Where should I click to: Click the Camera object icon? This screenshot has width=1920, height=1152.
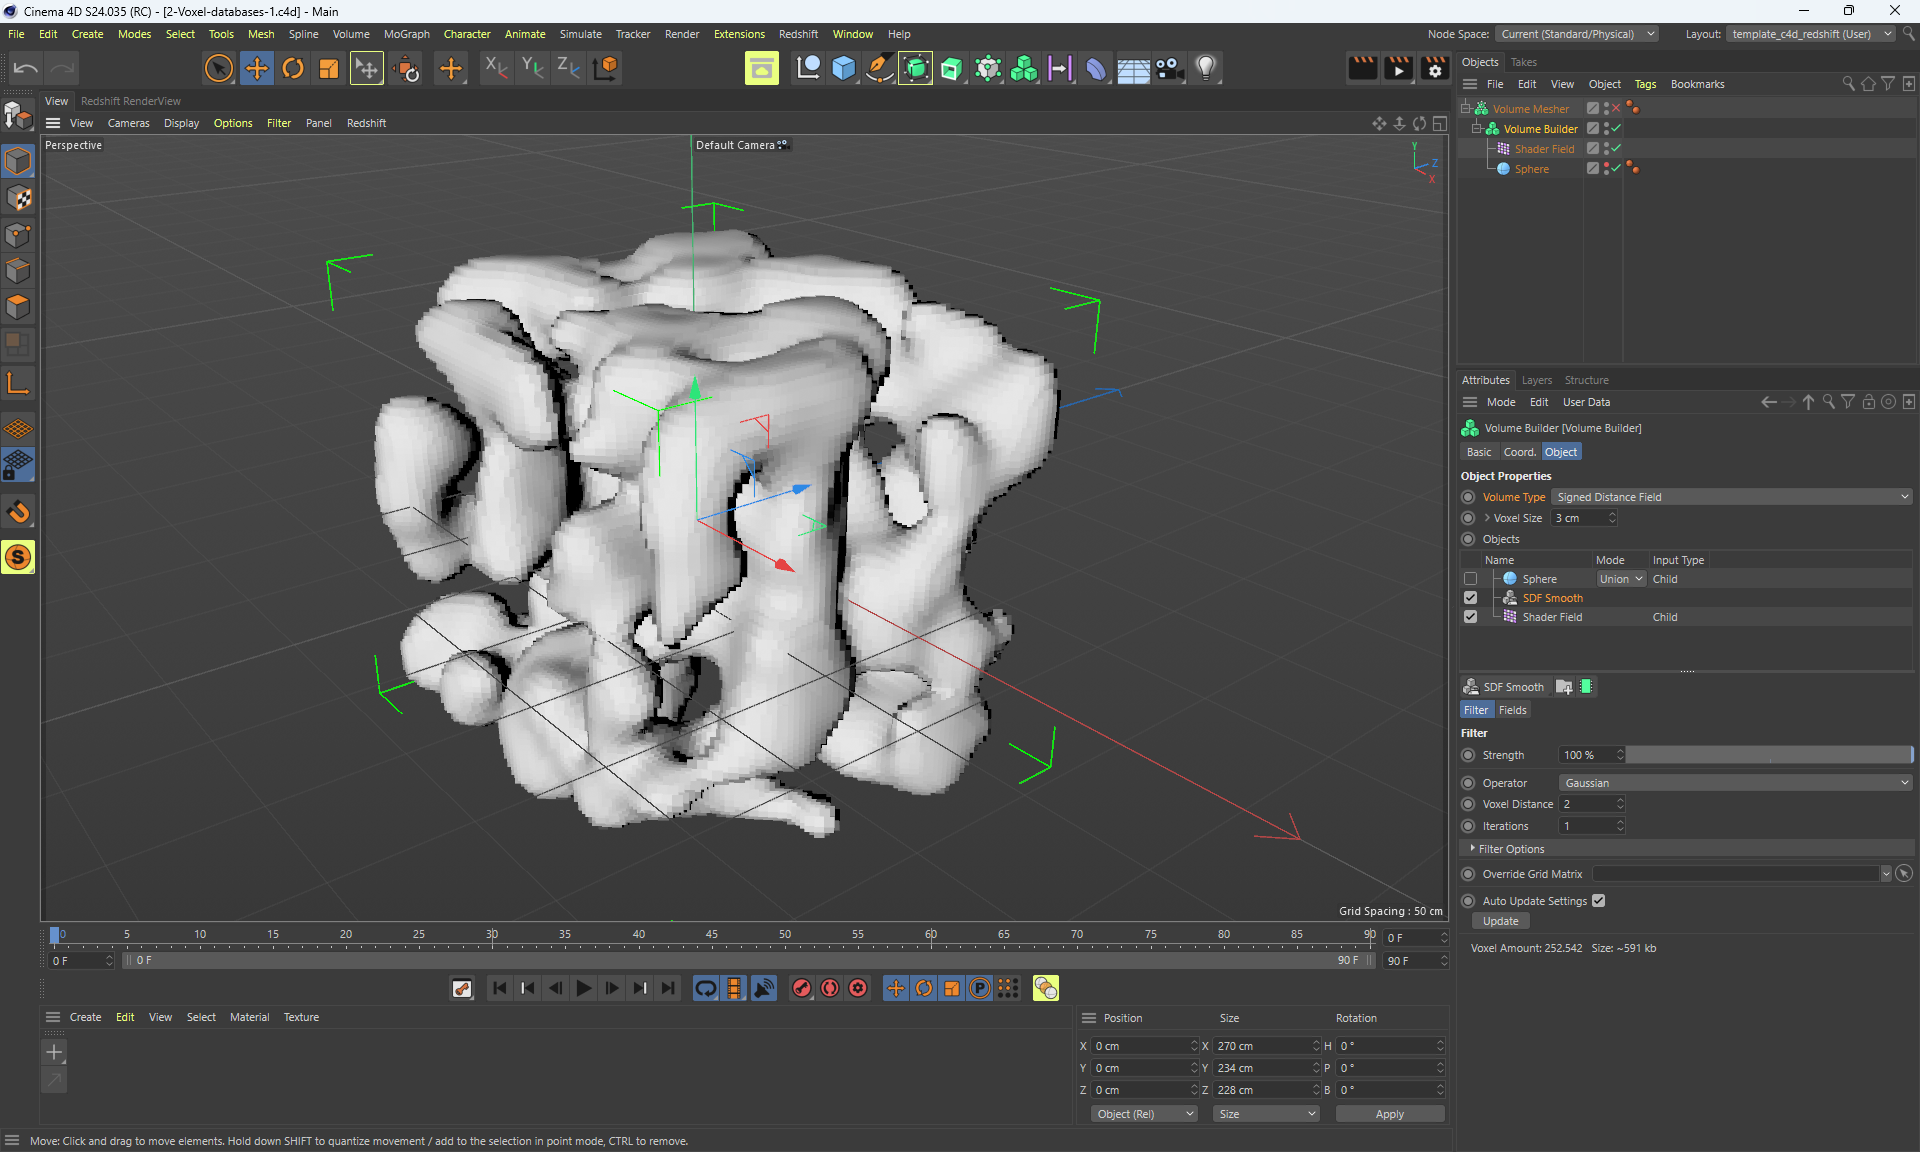1169,68
